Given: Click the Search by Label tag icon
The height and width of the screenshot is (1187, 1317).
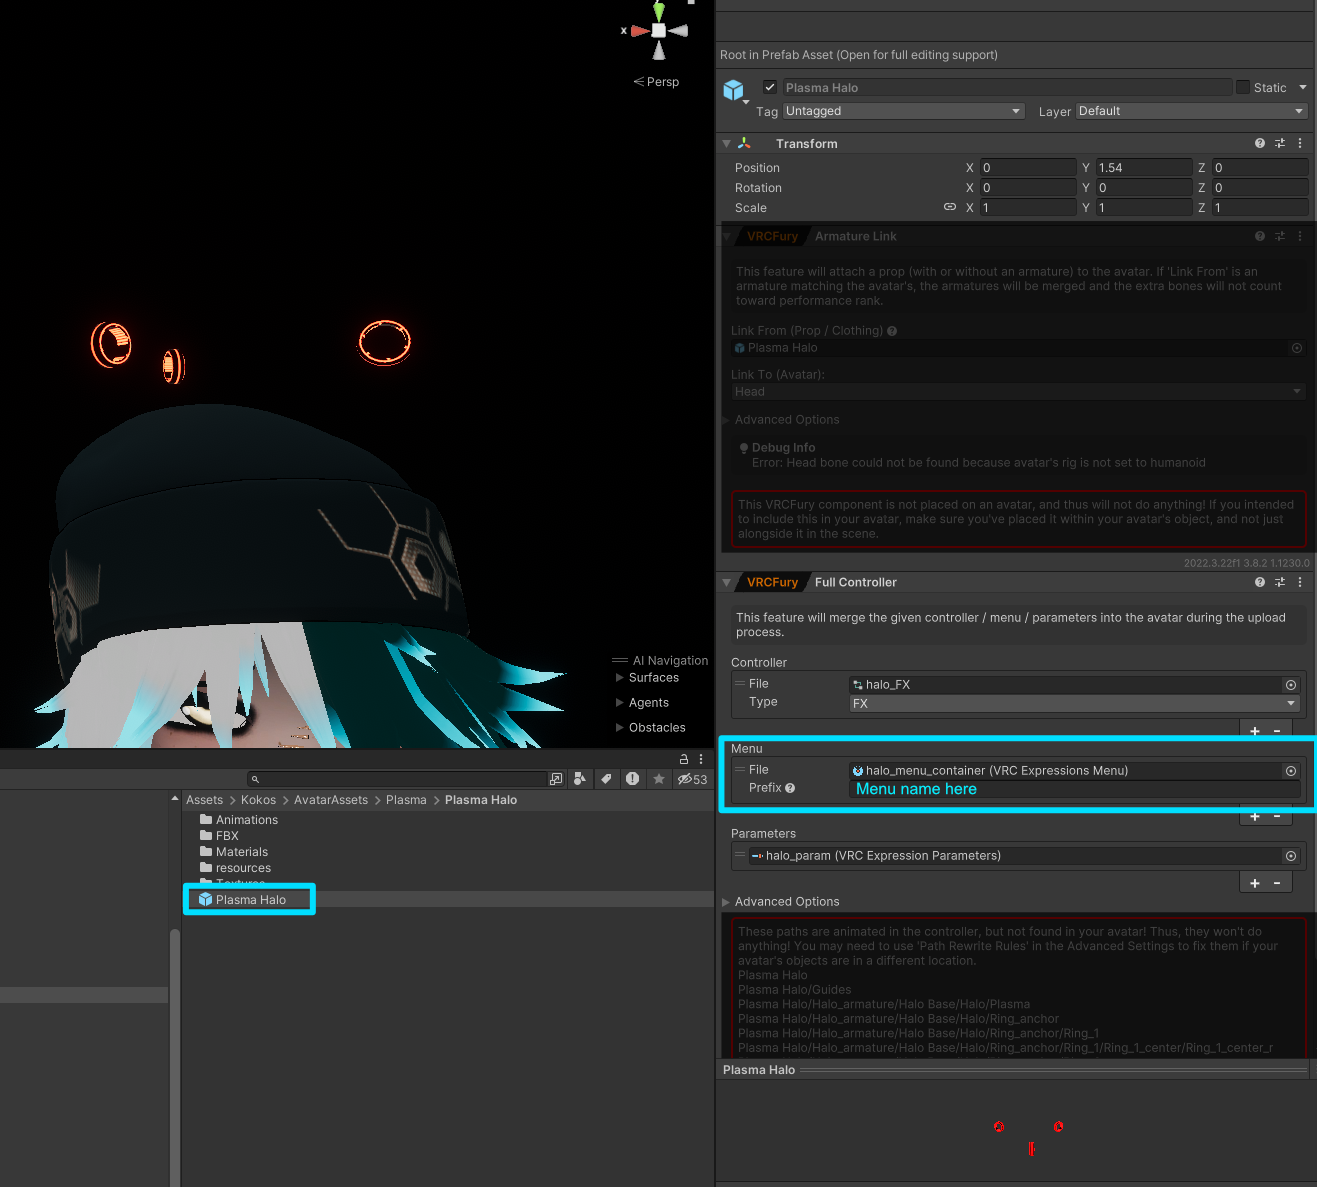Looking at the screenshot, I should (x=606, y=779).
